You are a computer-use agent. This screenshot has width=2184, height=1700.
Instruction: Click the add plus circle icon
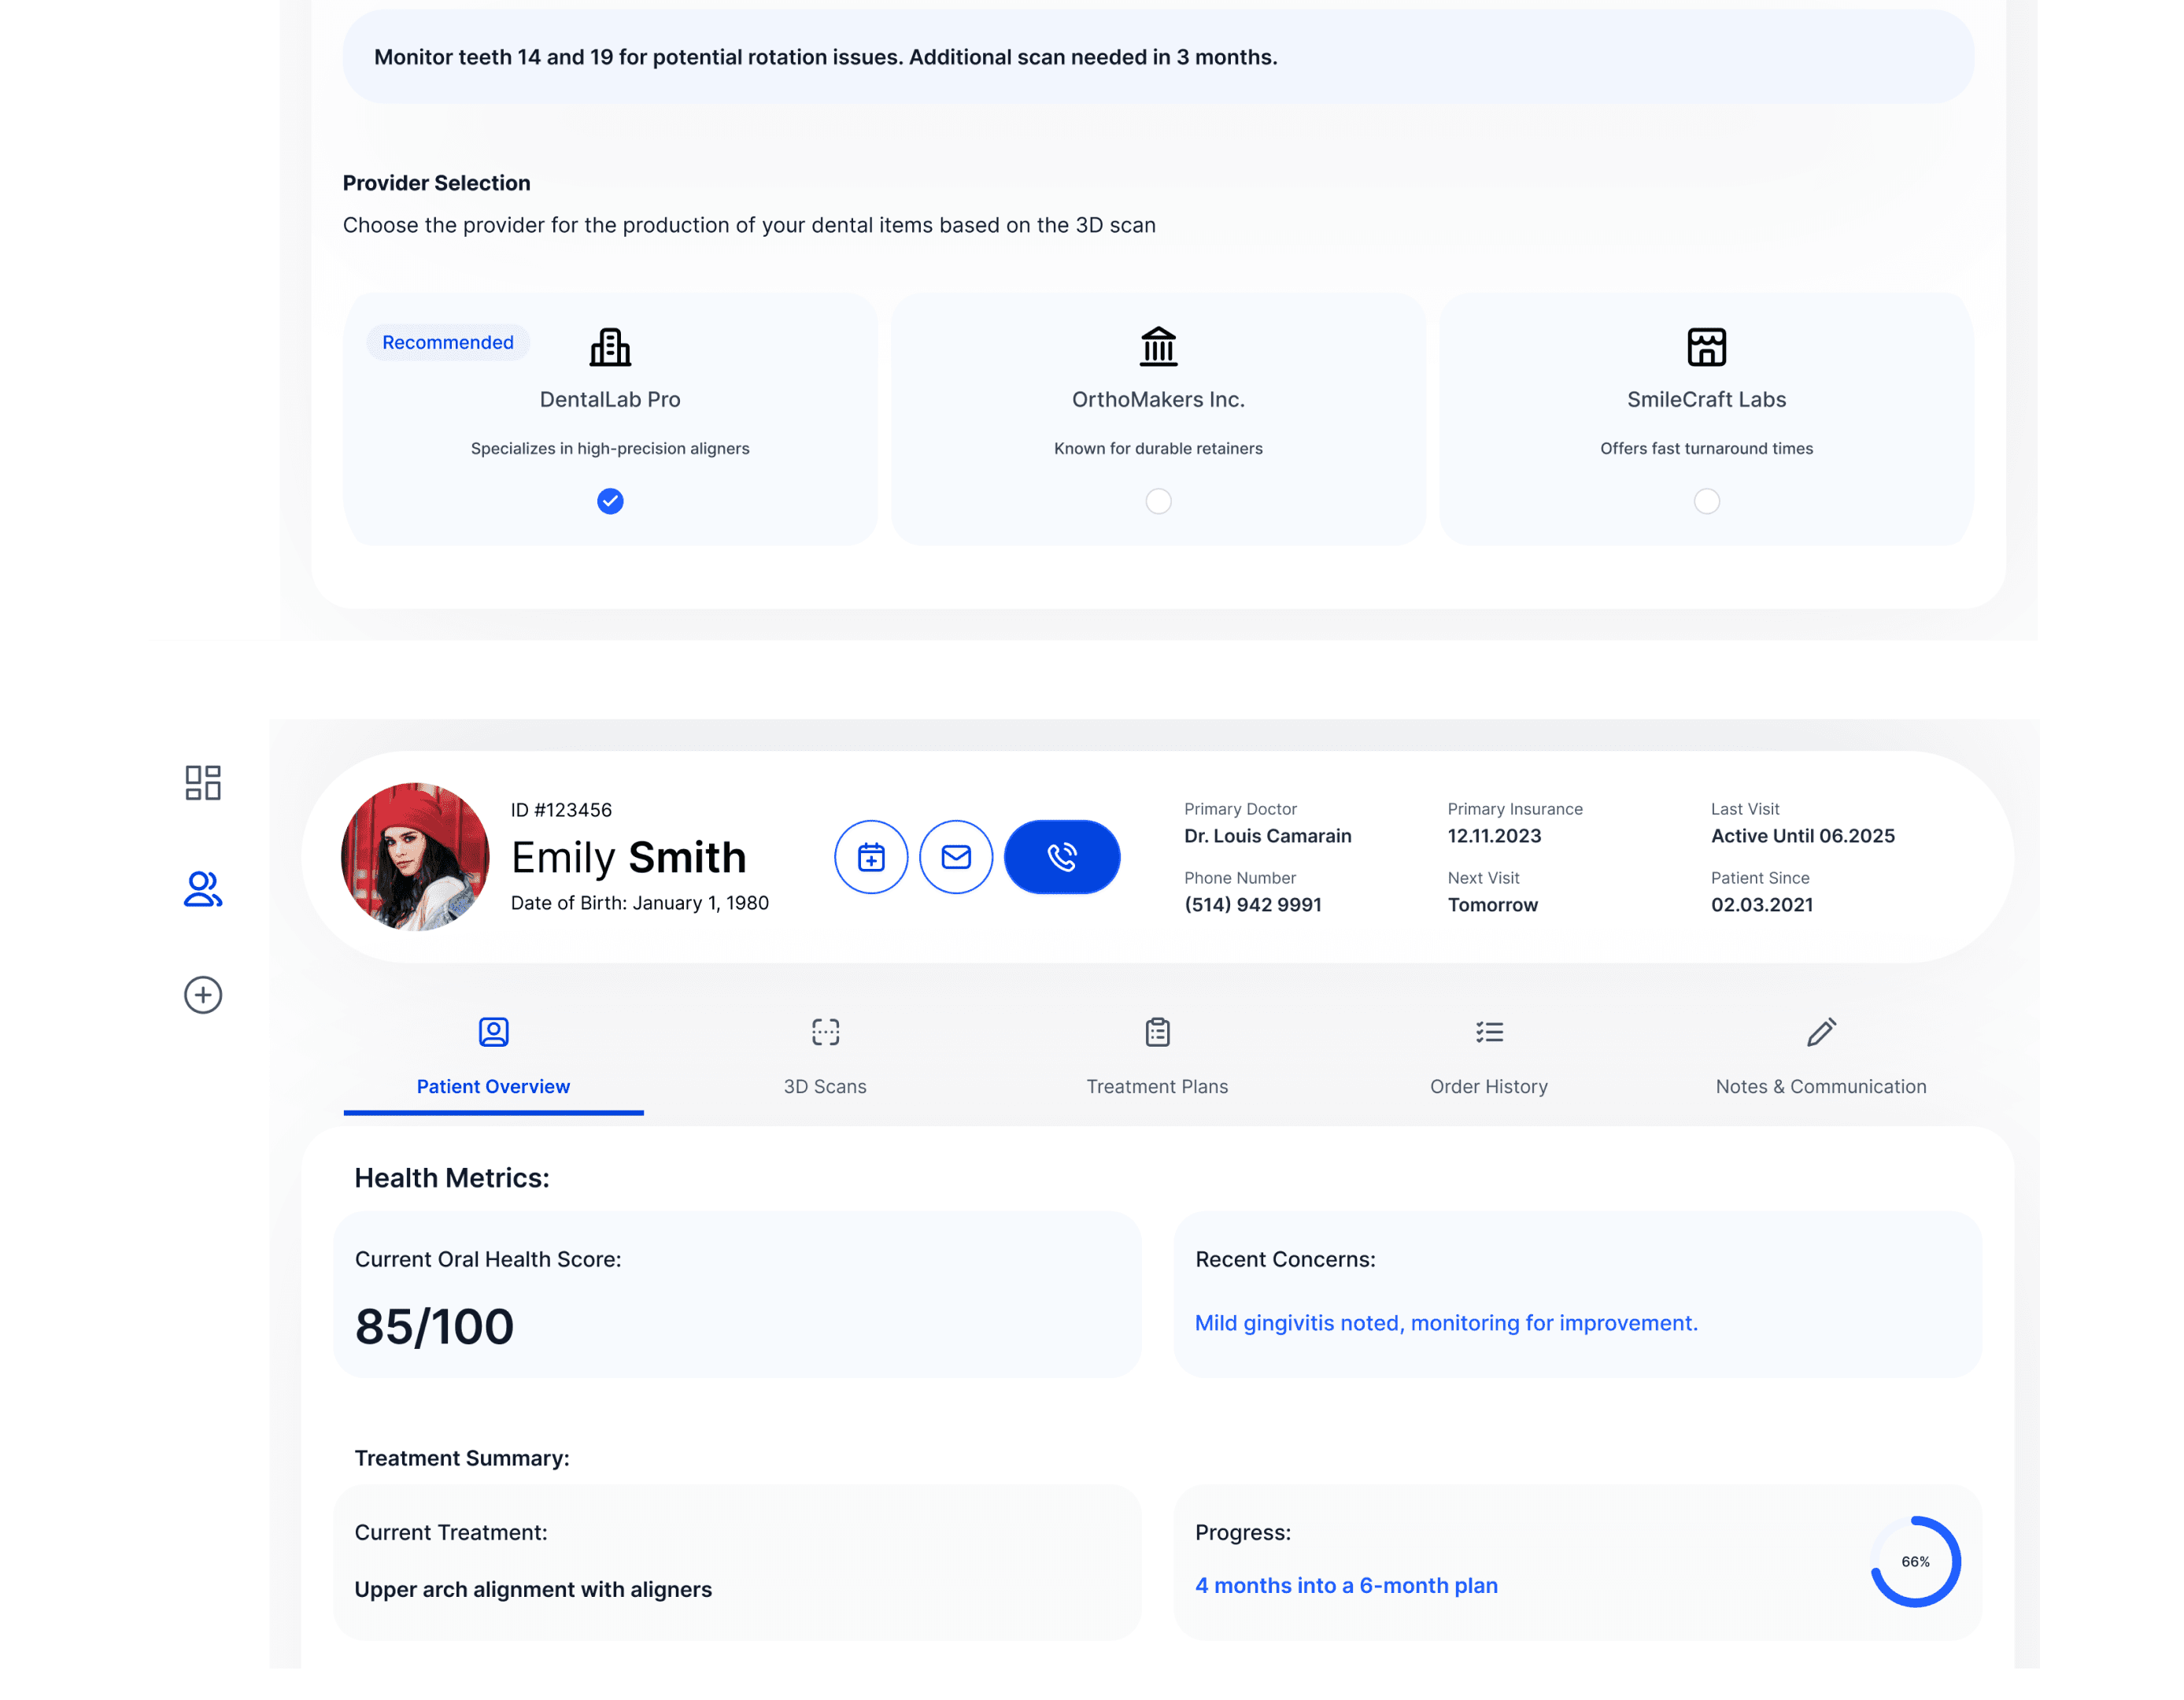point(203,995)
